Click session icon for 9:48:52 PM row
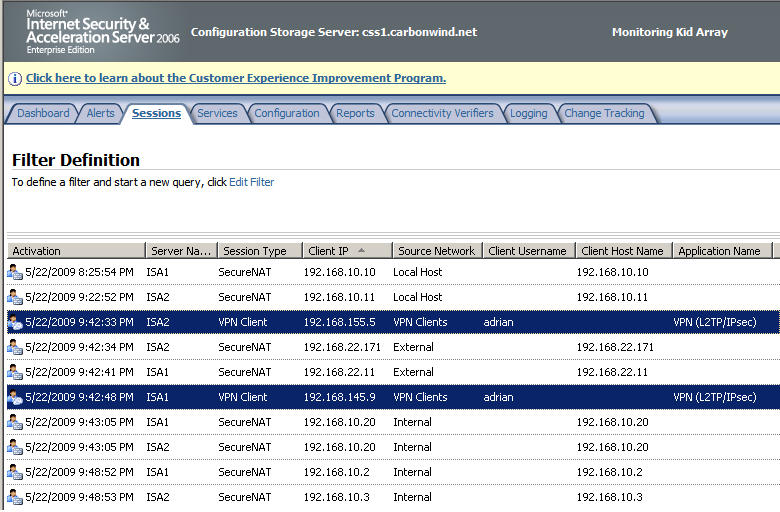The image size is (780, 512). 15,472
